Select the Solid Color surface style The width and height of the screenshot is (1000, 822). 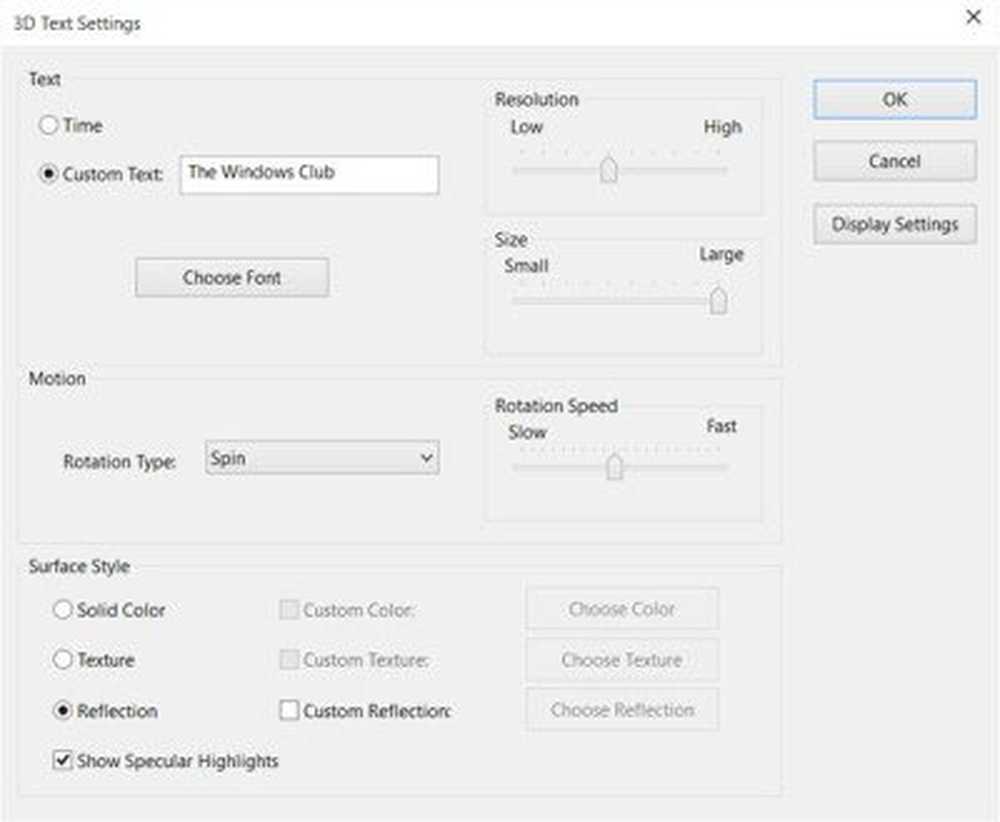(63, 609)
